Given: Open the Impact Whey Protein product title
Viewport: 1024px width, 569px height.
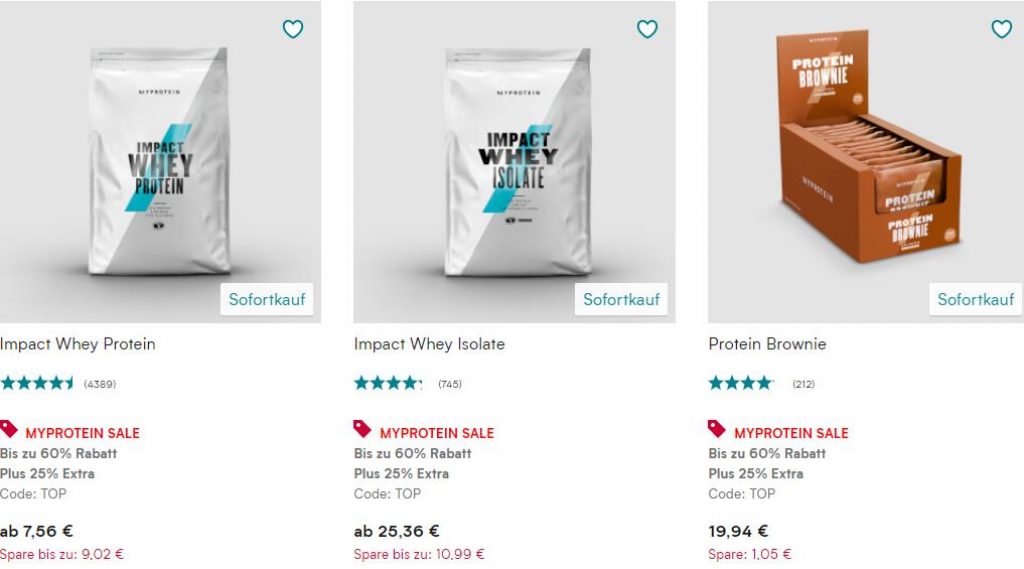Looking at the screenshot, I should tap(78, 344).
